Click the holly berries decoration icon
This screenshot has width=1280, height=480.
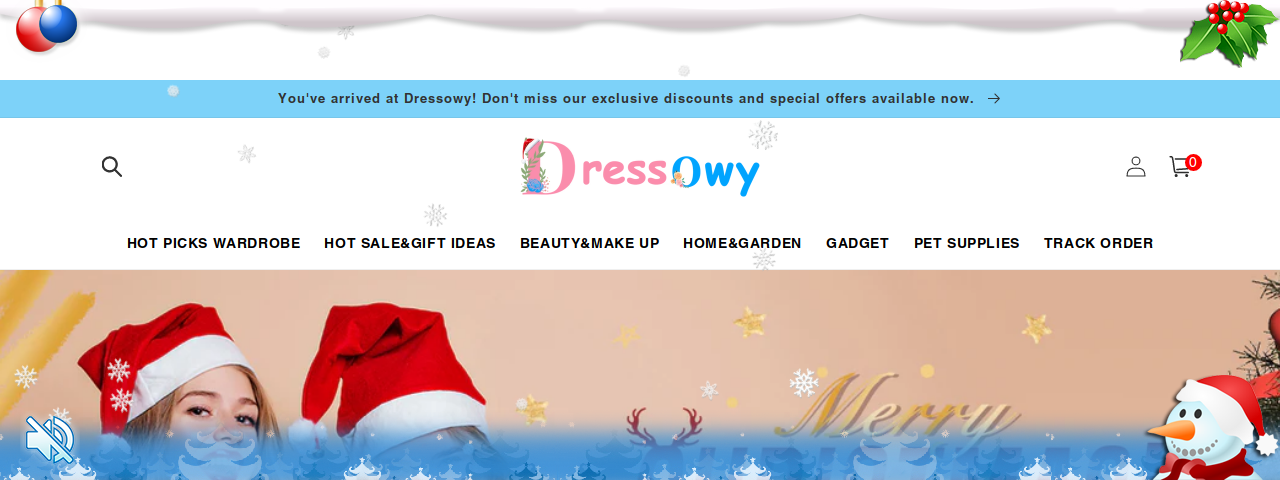[x=1228, y=33]
